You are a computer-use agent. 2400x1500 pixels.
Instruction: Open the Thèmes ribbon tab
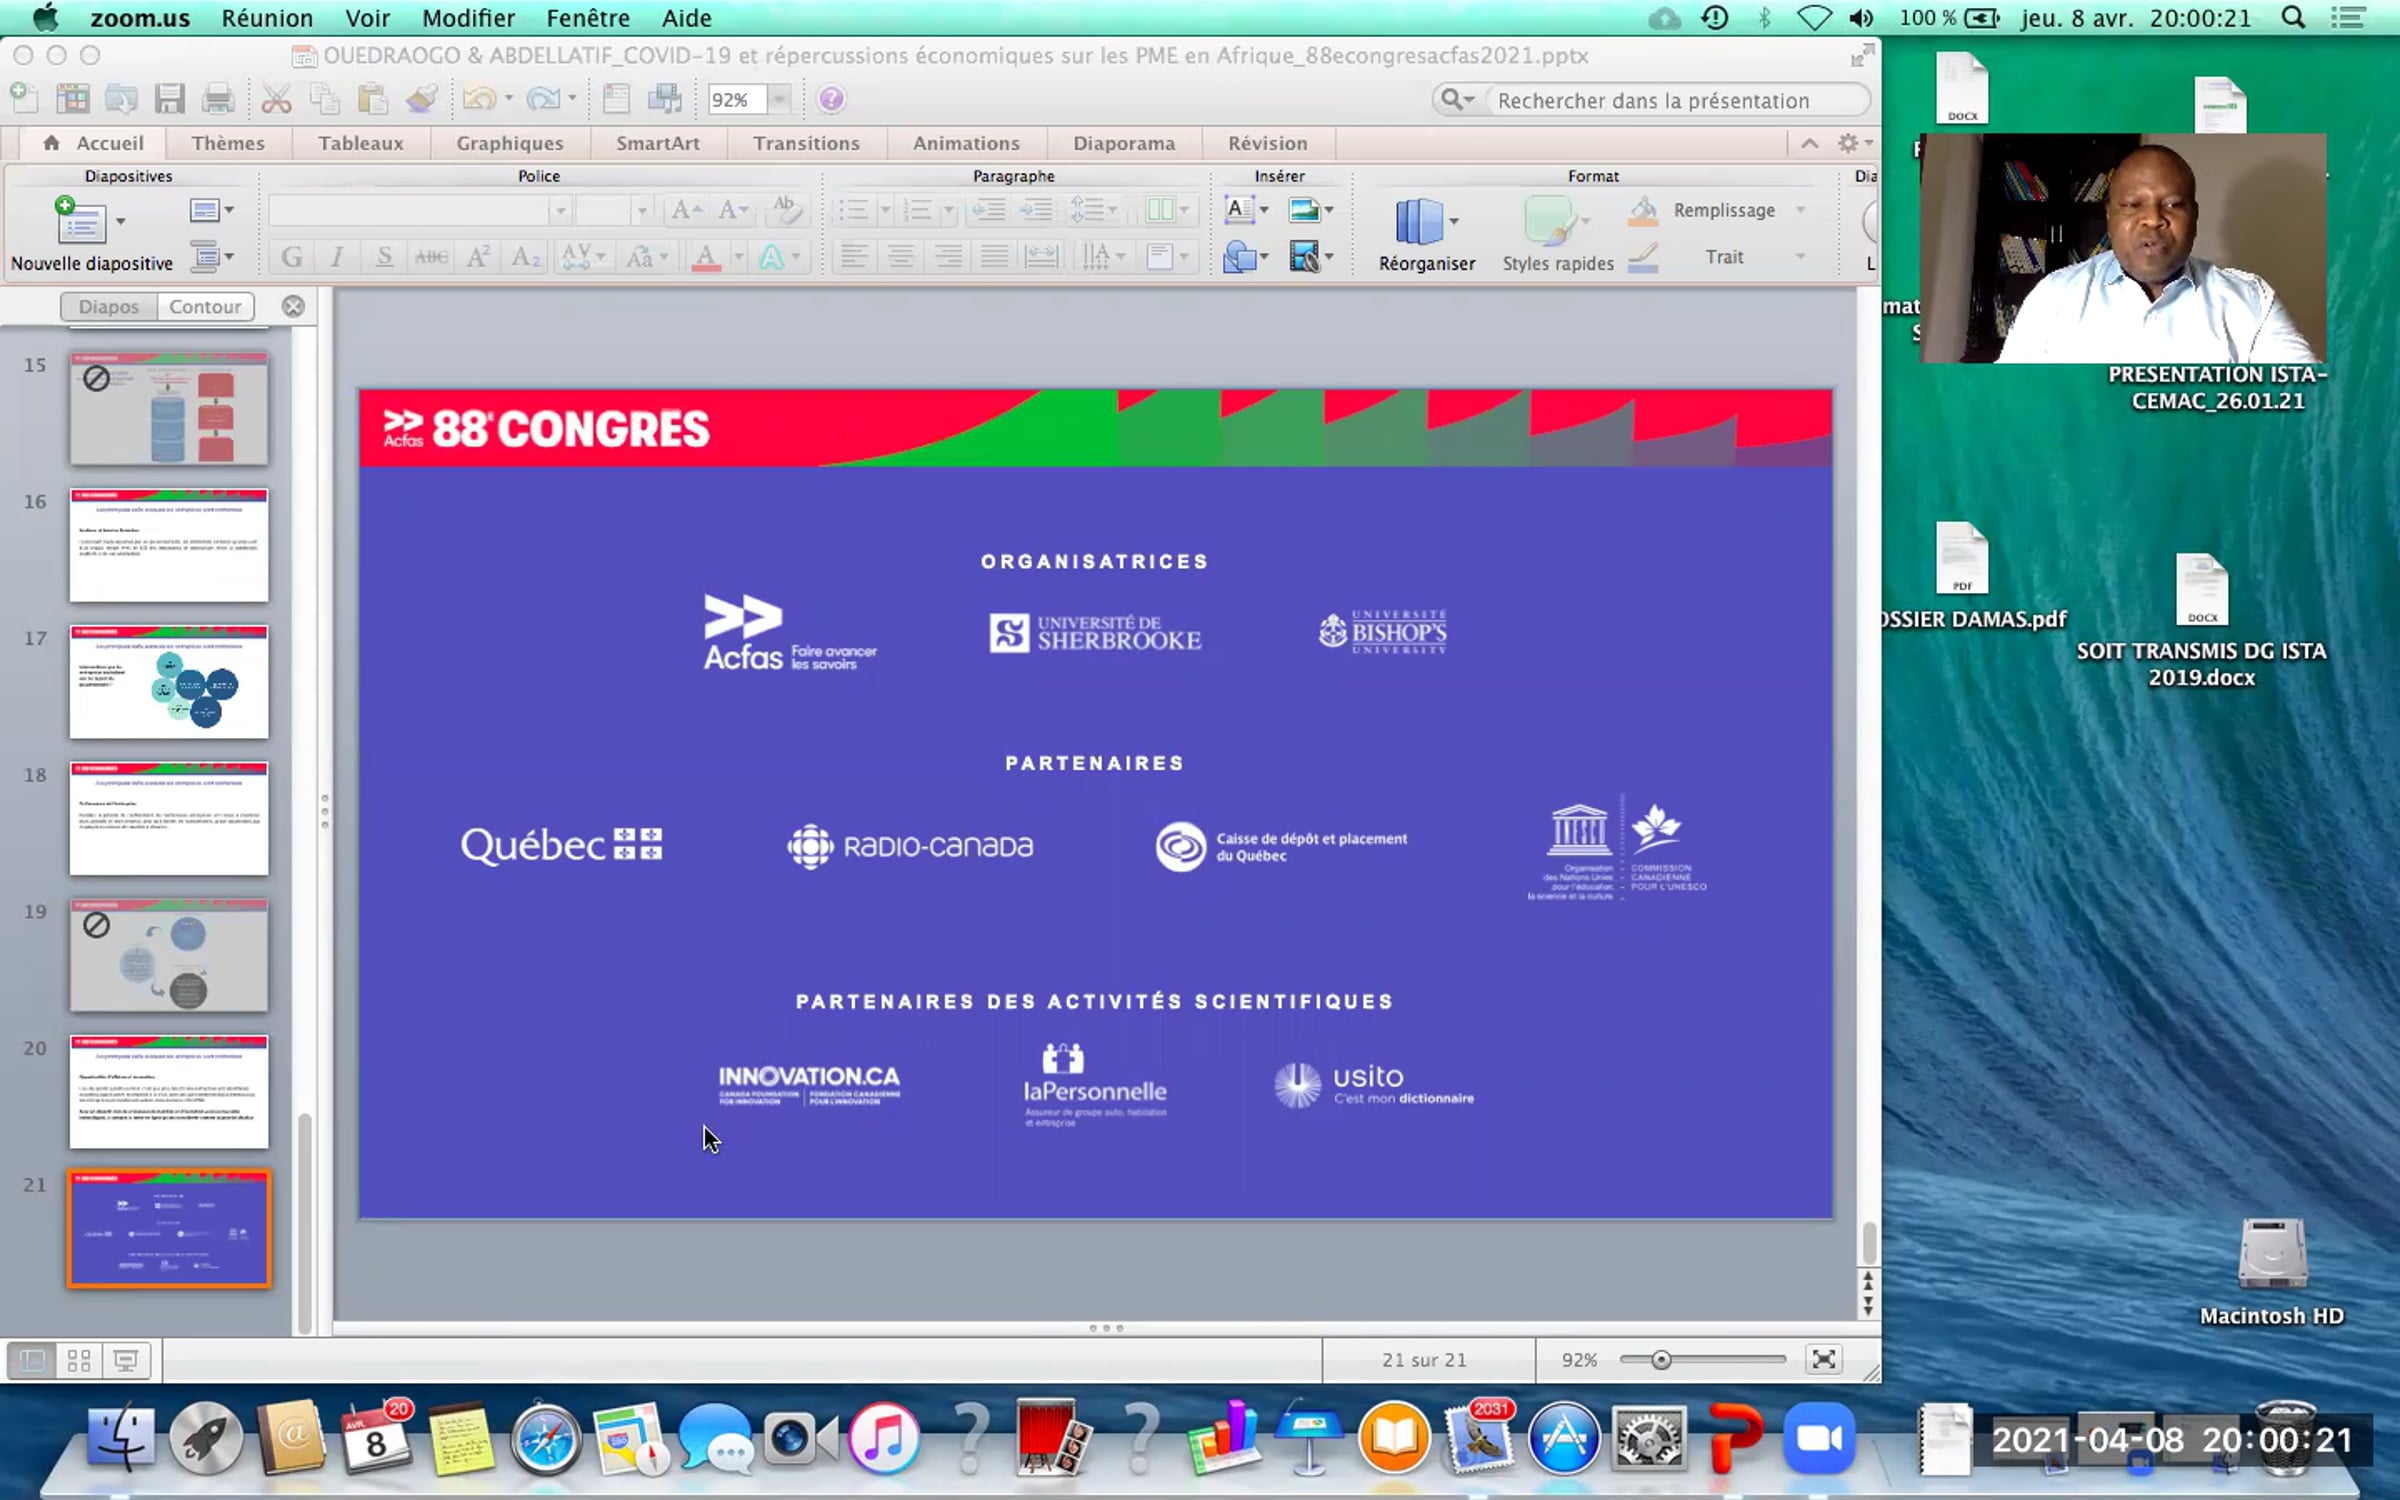click(x=228, y=143)
